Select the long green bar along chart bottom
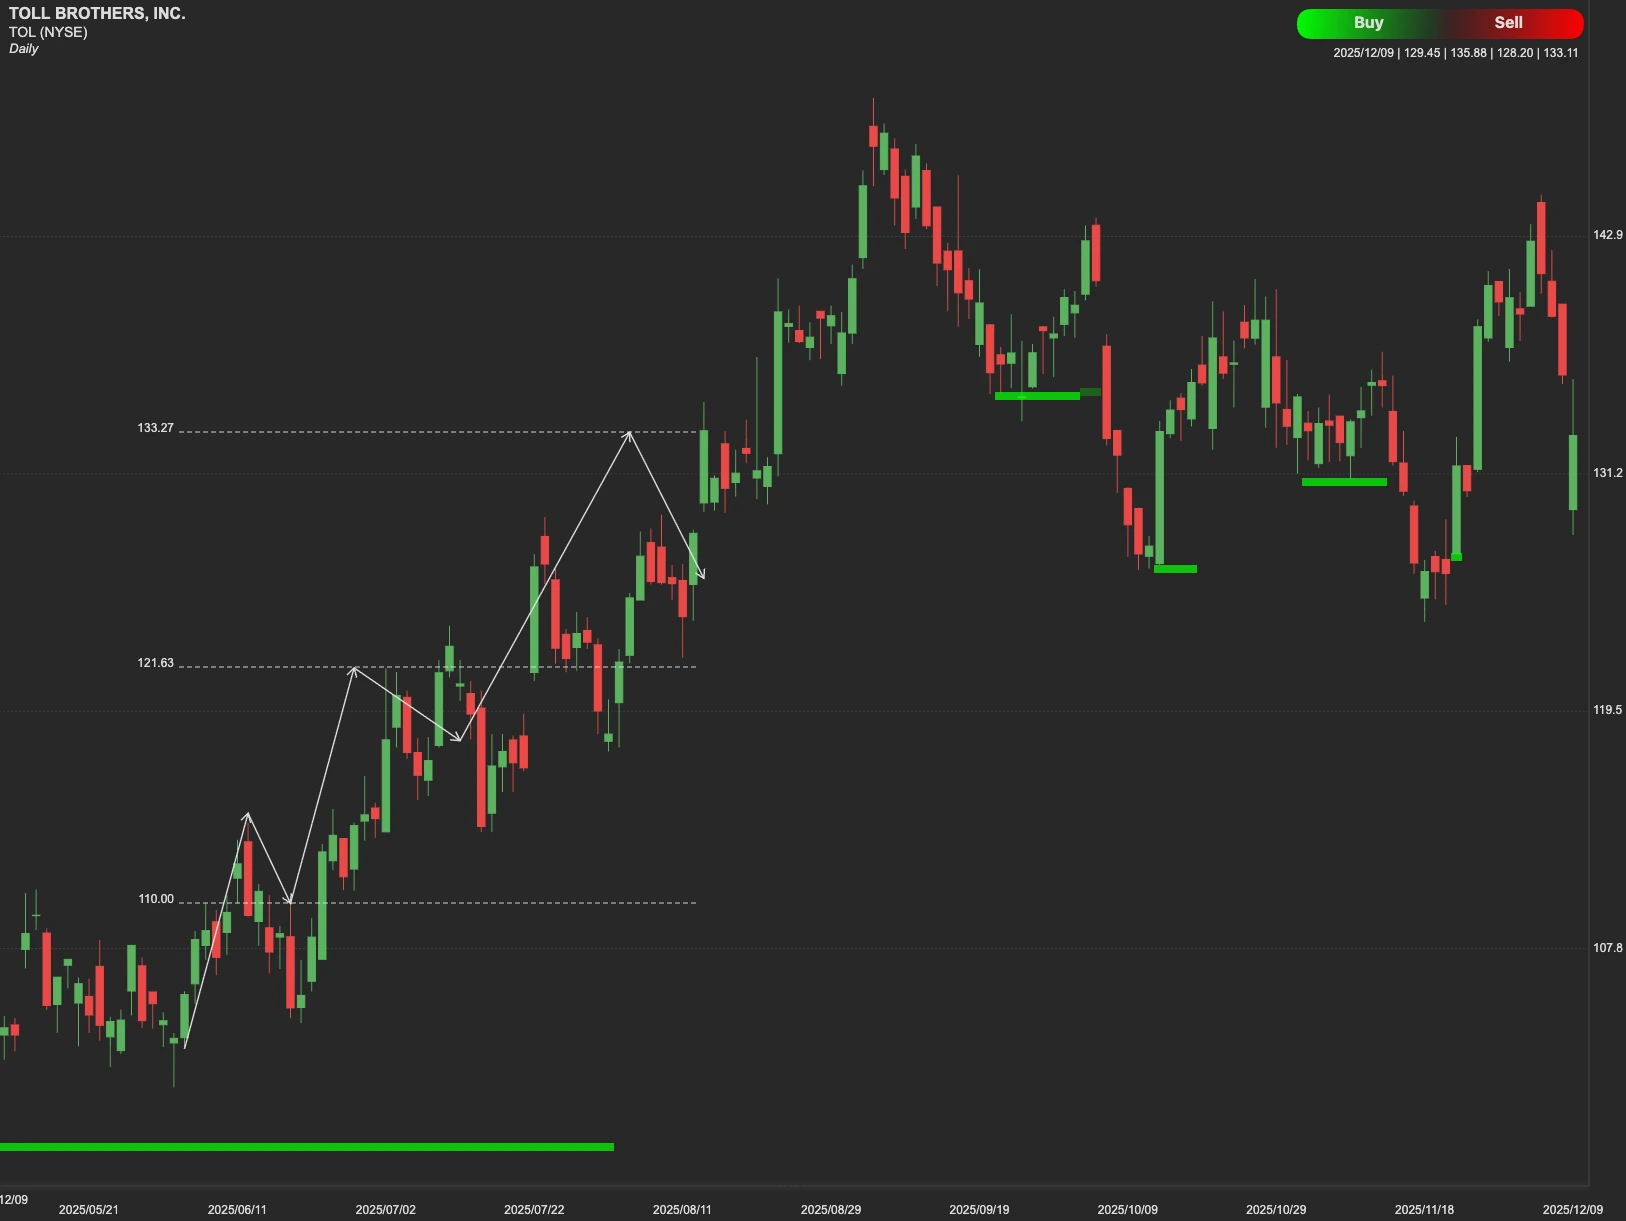The image size is (1626, 1221). pyautogui.click(x=307, y=1147)
